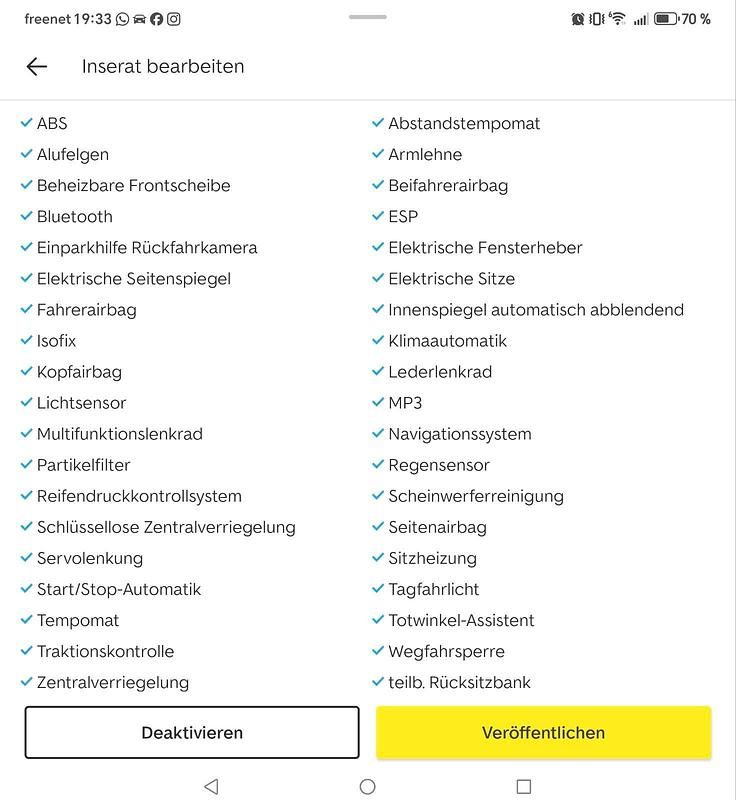The width and height of the screenshot is (736, 800).
Task: Tap the Inserat bearbeiten title
Action: click(x=163, y=66)
